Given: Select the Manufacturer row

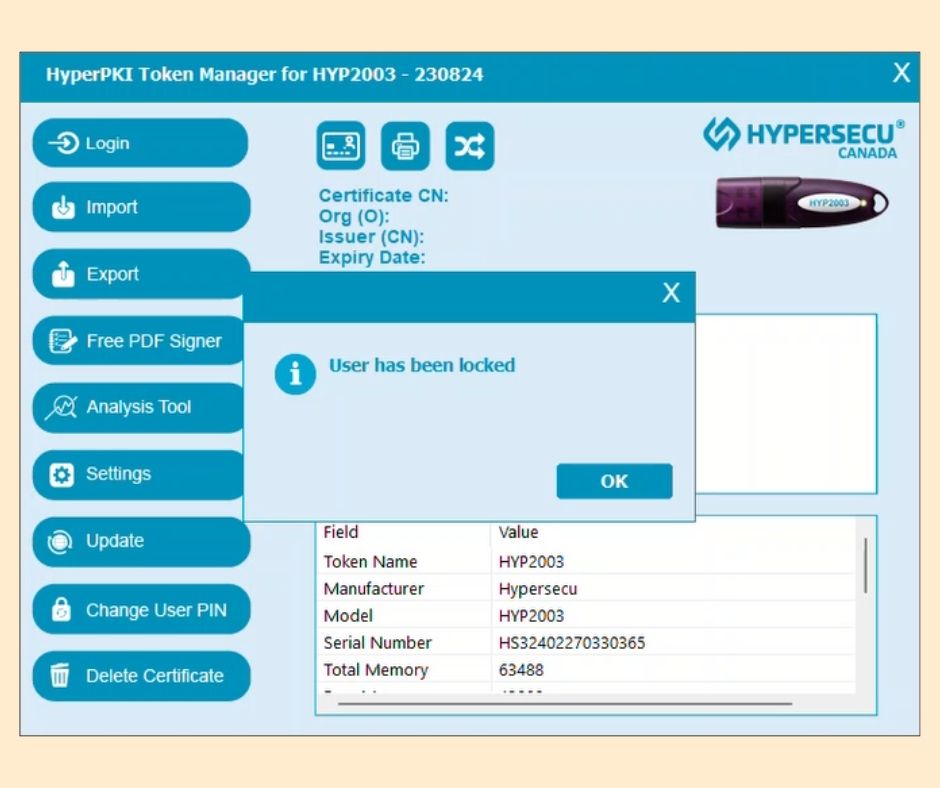Looking at the screenshot, I should pyautogui.click(x=586, y=588).
